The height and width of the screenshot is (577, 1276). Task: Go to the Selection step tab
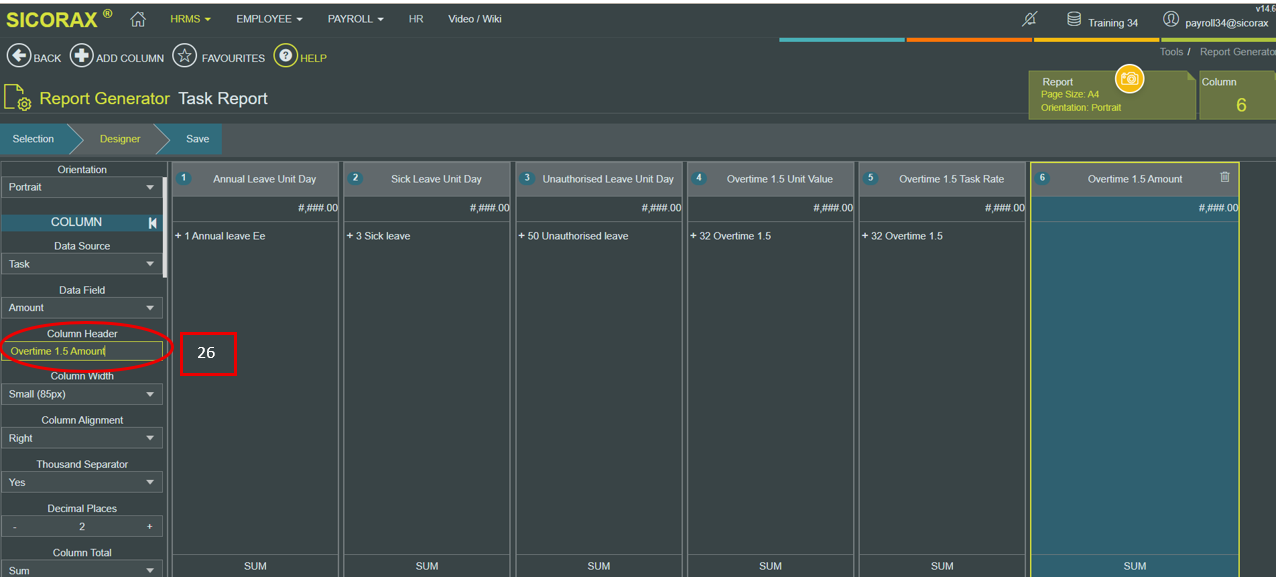coord(33,139)
